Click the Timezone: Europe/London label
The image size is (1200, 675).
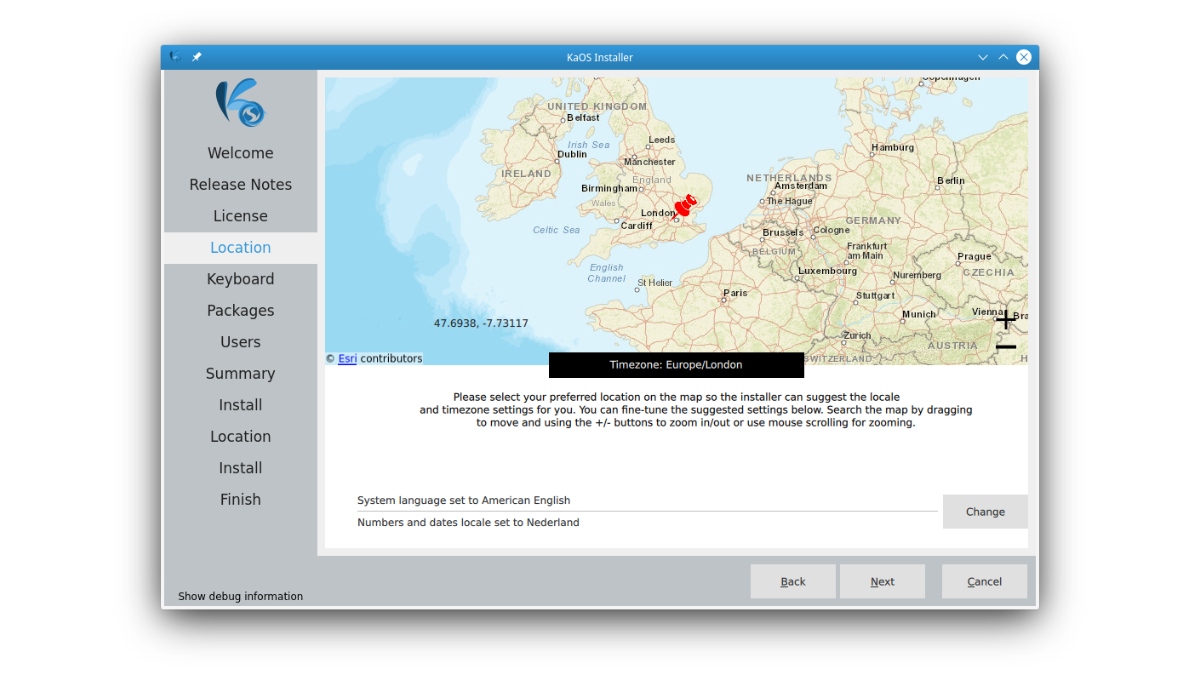pos(676,365)
